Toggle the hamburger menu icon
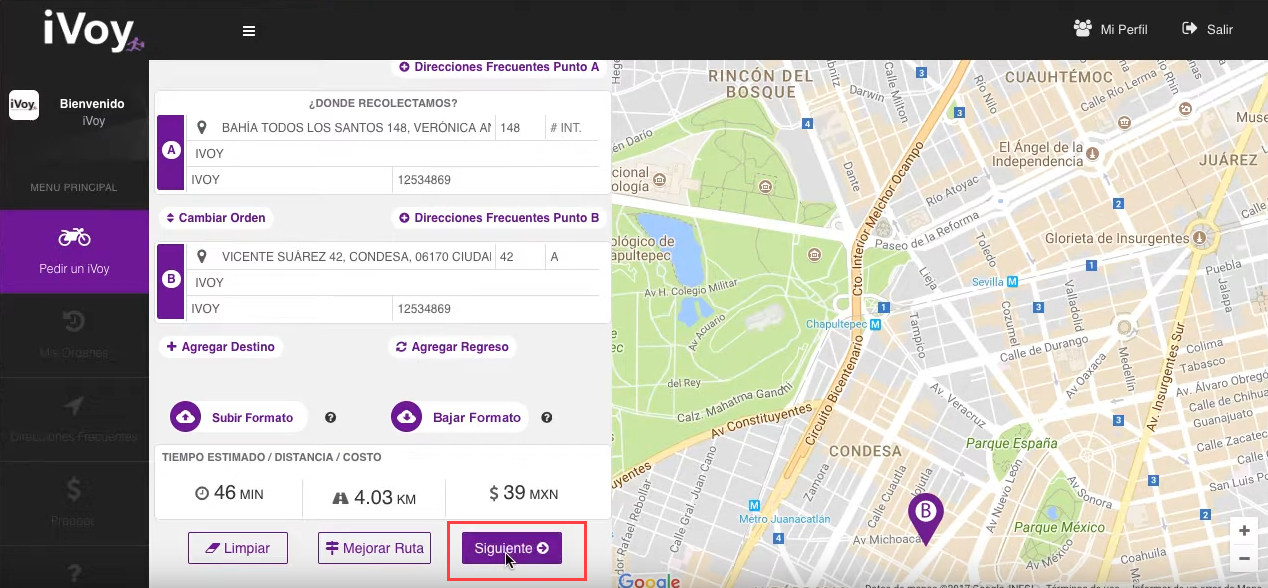 [249, 31]
